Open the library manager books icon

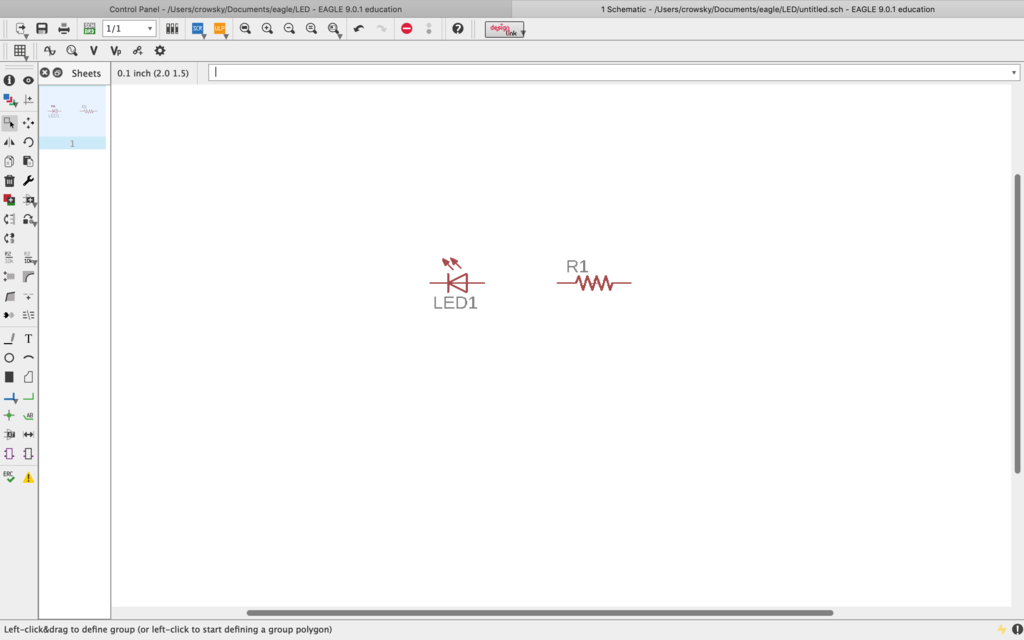[172, 29]
